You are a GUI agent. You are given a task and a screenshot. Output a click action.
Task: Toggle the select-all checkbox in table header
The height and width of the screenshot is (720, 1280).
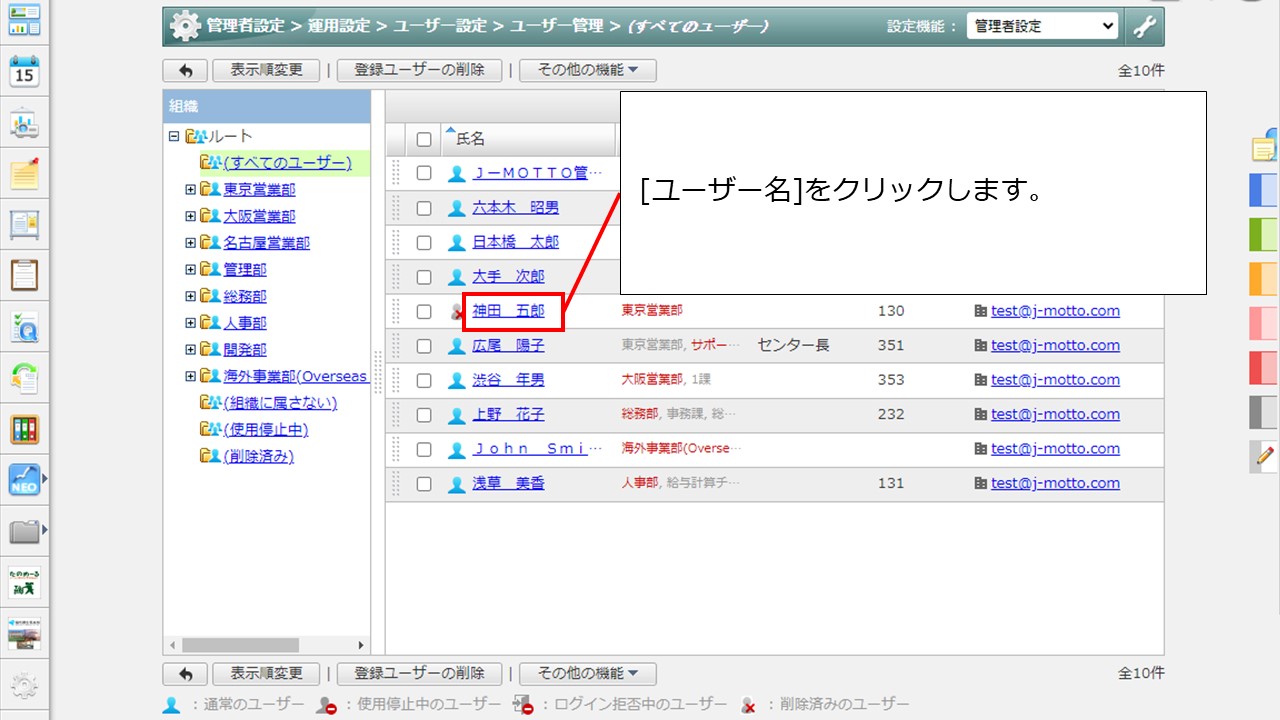point(424,140)
